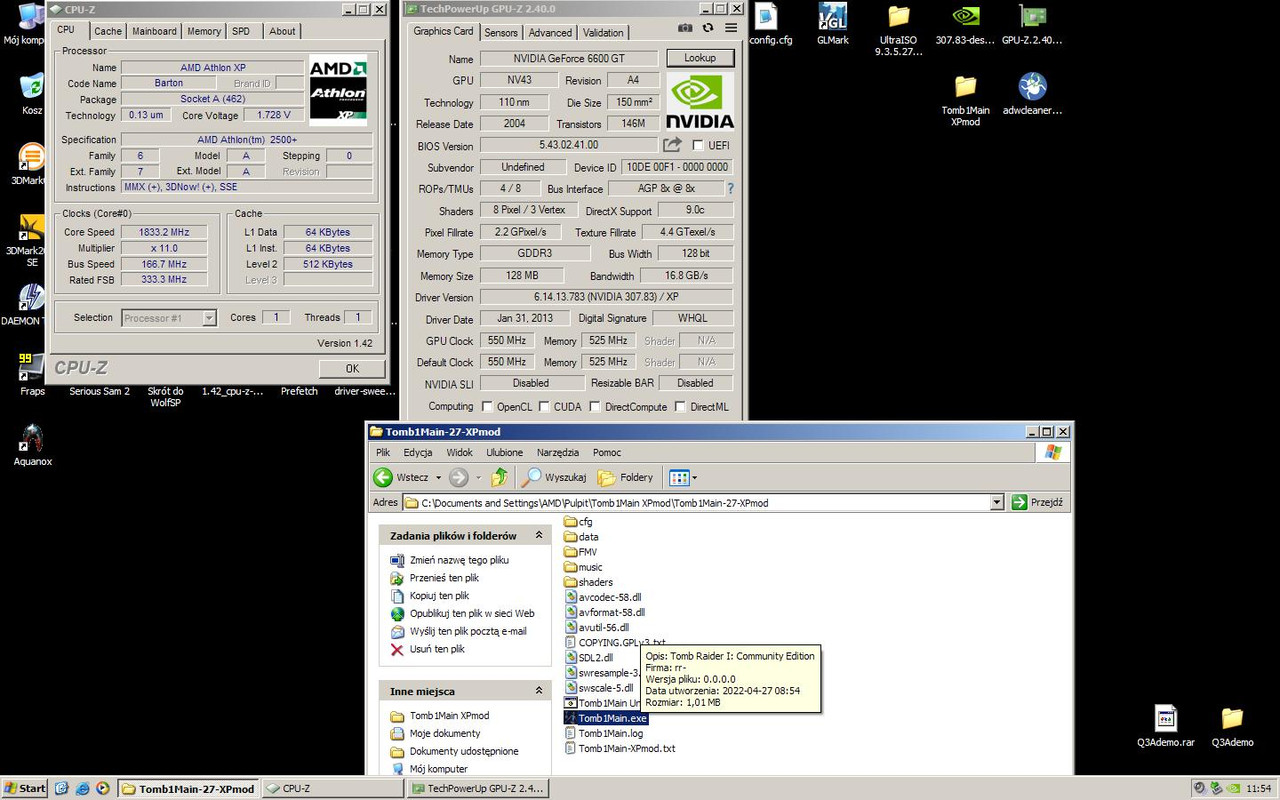
Task: Click the Lookup button in GPU-Z
Action: (x=700, y=58)
